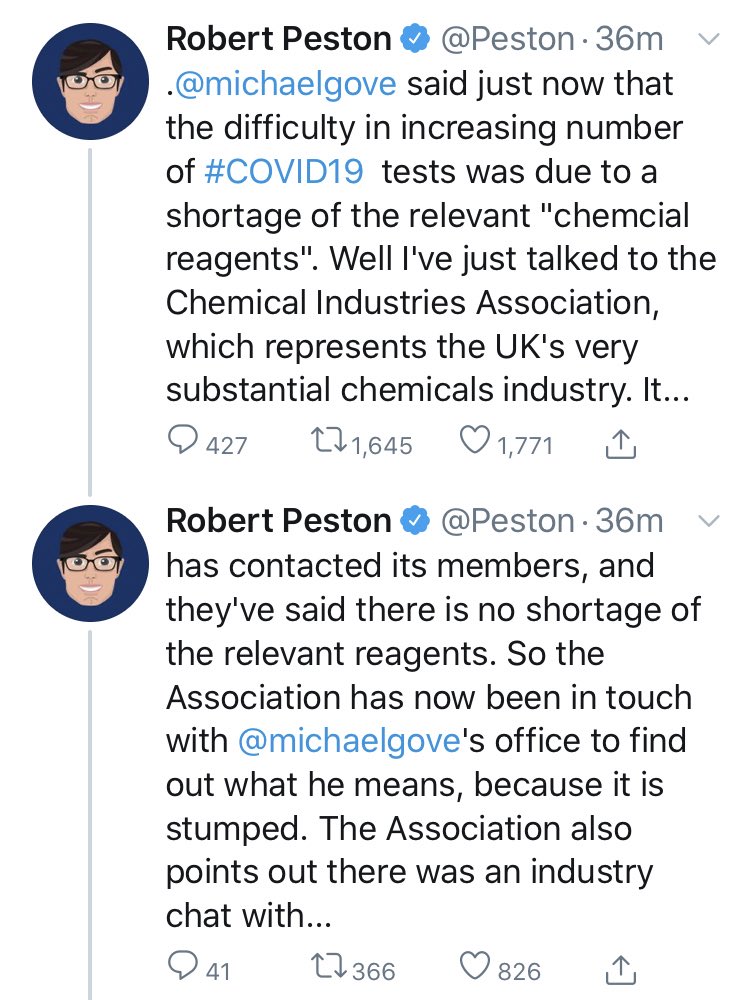Tap verified badge on the second tweet
Viewport: 749px width, 1000px height.
[415, 521]
